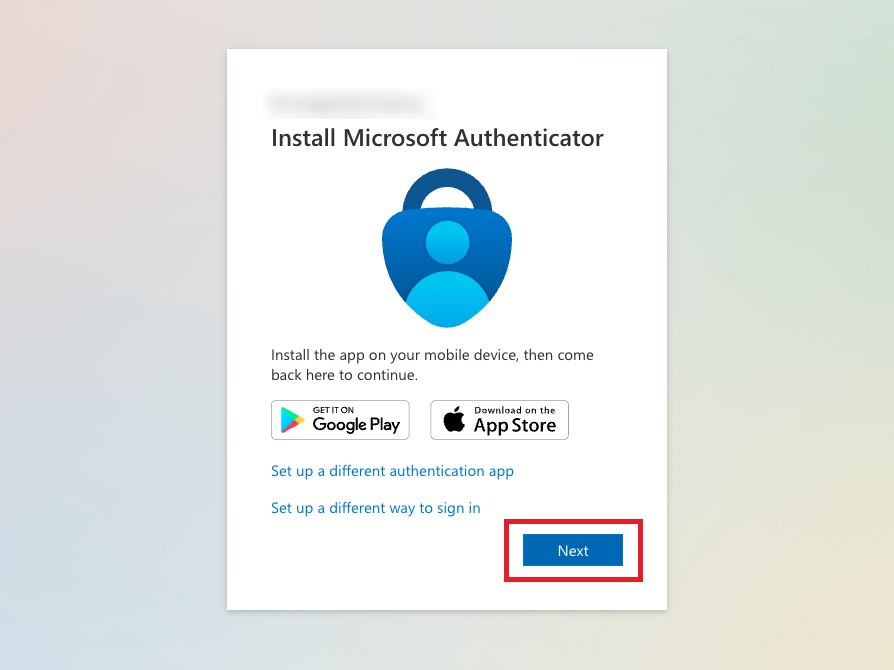Screen dimensions: 894x670
Task: Click the blurred account email above the heading
Action: pos(348,104)
